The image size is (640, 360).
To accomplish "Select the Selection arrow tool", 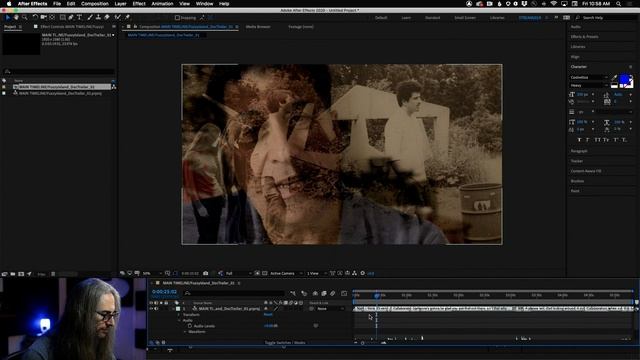I will tap(7, 18).
